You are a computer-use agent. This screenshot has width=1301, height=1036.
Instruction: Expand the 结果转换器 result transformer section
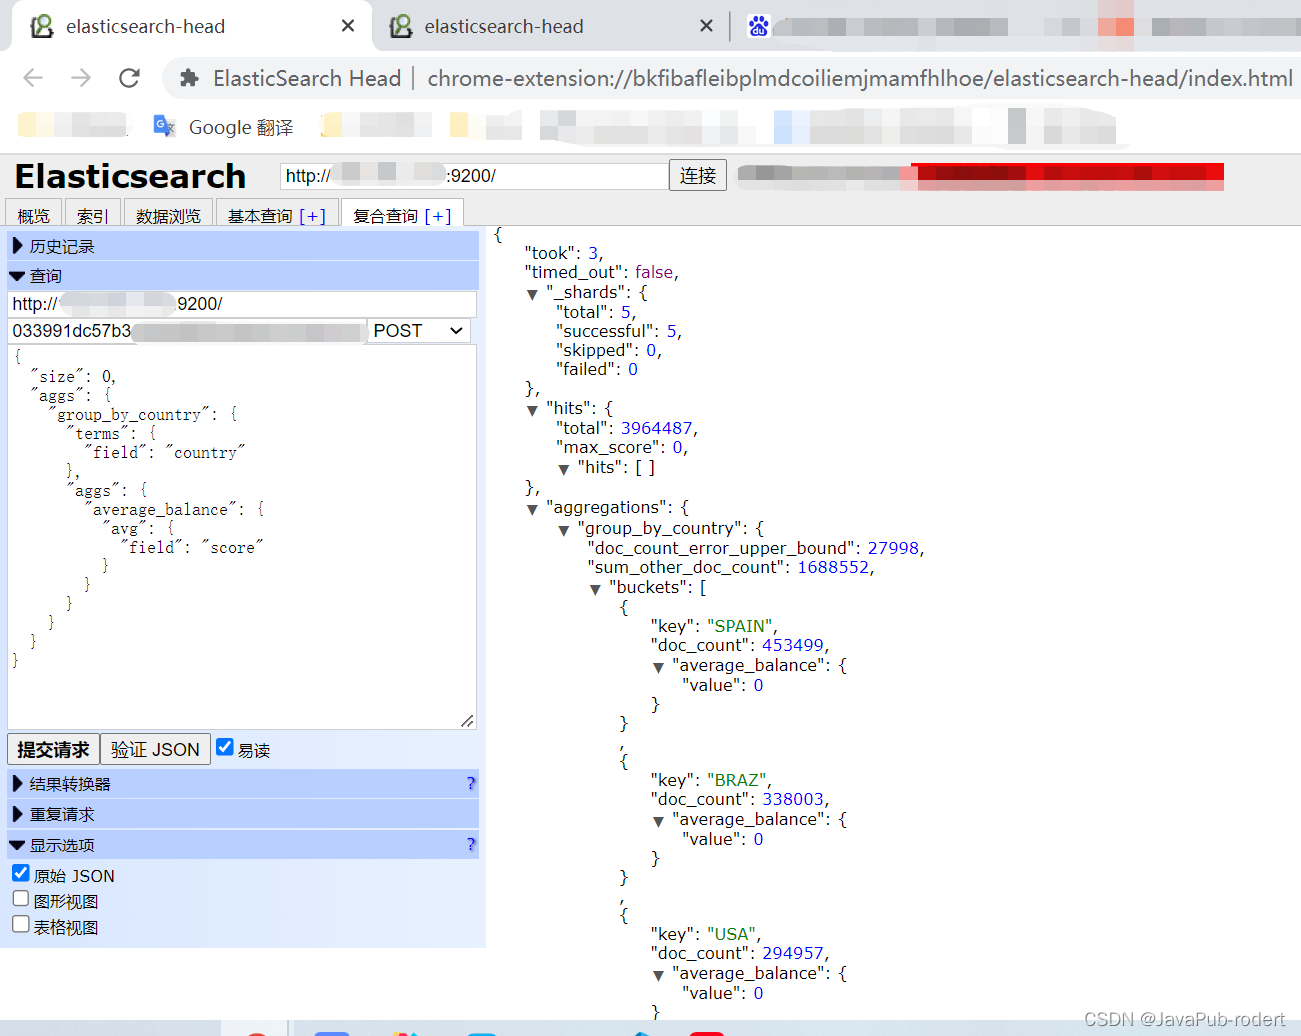point(243,784)
